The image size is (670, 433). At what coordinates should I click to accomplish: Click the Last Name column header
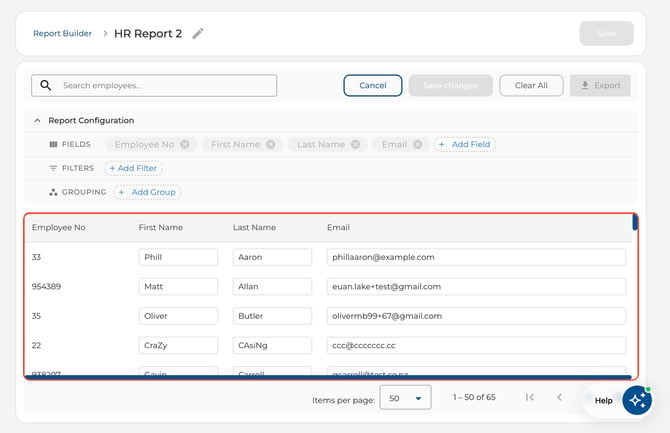coord(254,228)
